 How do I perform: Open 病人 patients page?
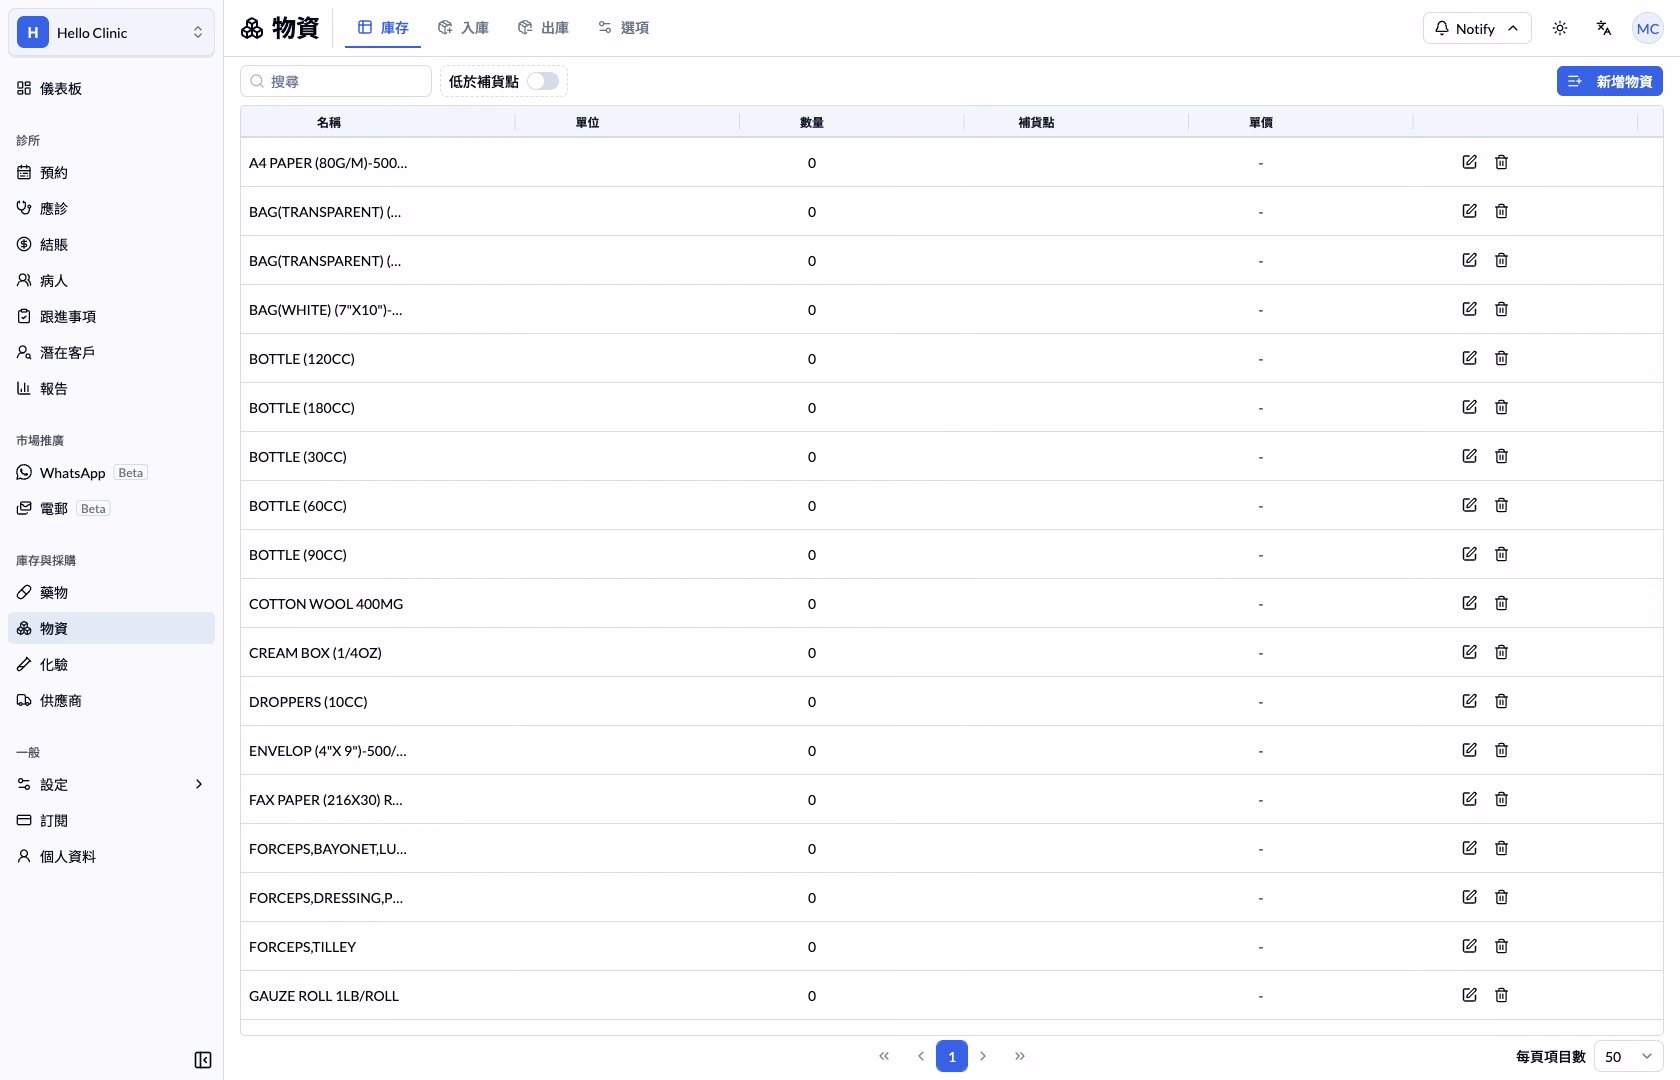pos(111,280)
